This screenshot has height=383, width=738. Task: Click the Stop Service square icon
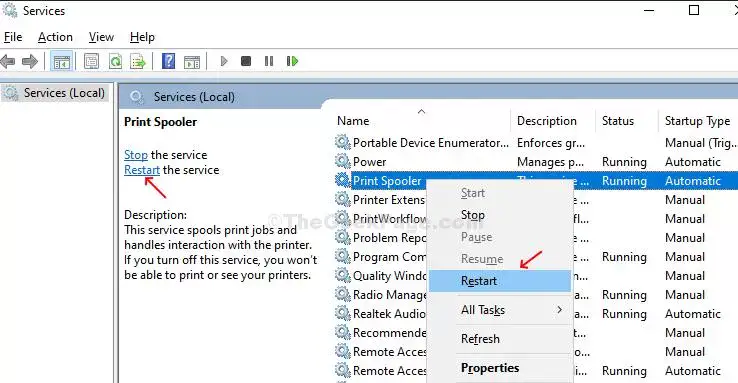click(x=246, y=61)
